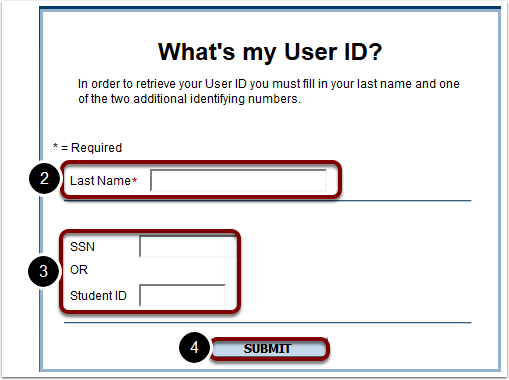Click step number 4 circle marker
The width and height of the screenshot is (509, 380).
194,347
